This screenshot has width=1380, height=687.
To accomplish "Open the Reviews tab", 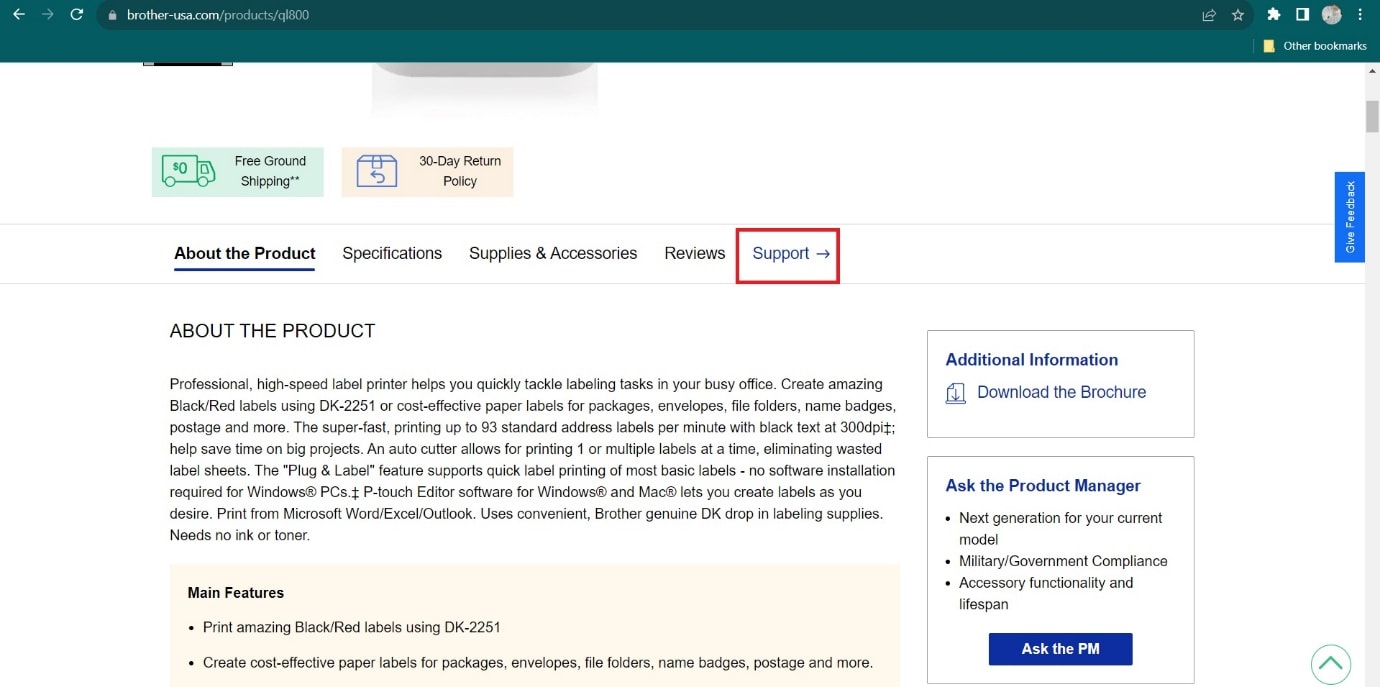I will click(694, 253).
